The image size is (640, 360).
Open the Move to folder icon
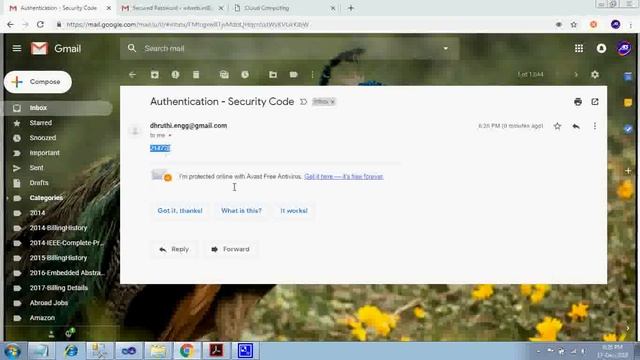pyautogui.click(x=273, y=75)
